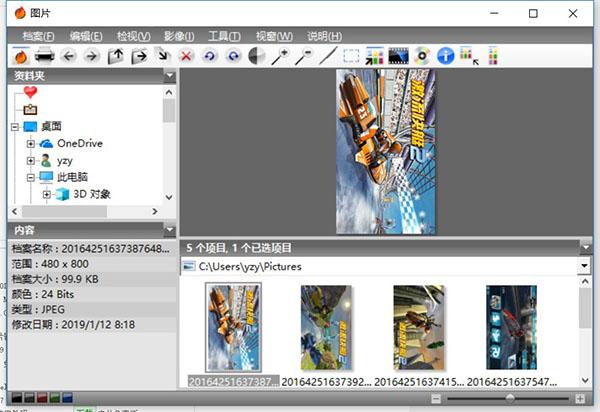Select OneDrive in folder tree
This screenshot has height=412, width=600.
point(80,143)
